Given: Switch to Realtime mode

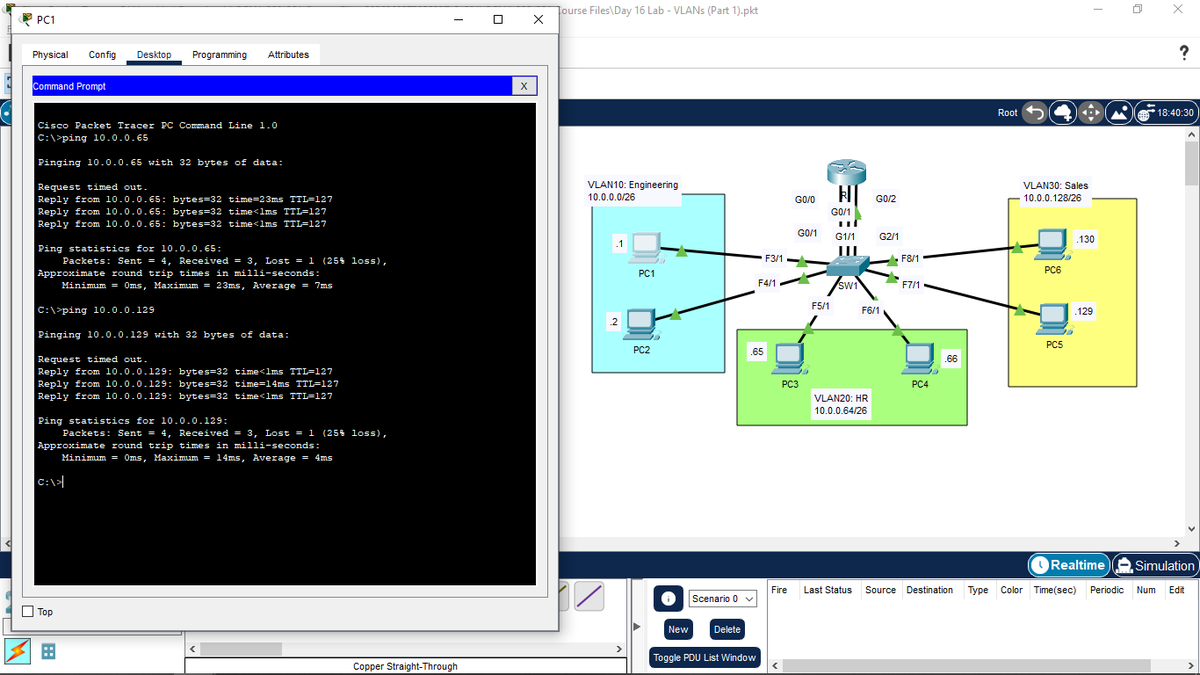Looking at the screenshot, I should click(1069, 565).
